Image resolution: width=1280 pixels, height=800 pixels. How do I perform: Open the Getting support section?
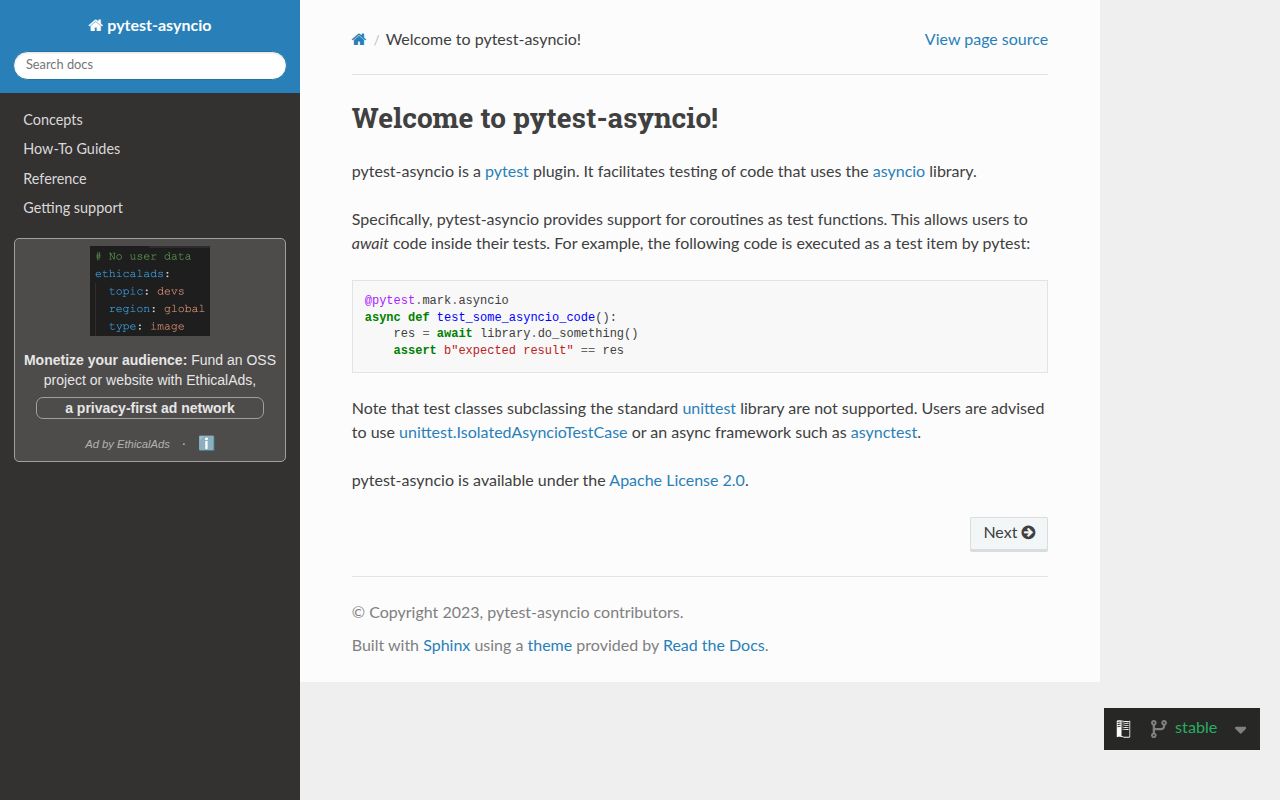[73, 208]
